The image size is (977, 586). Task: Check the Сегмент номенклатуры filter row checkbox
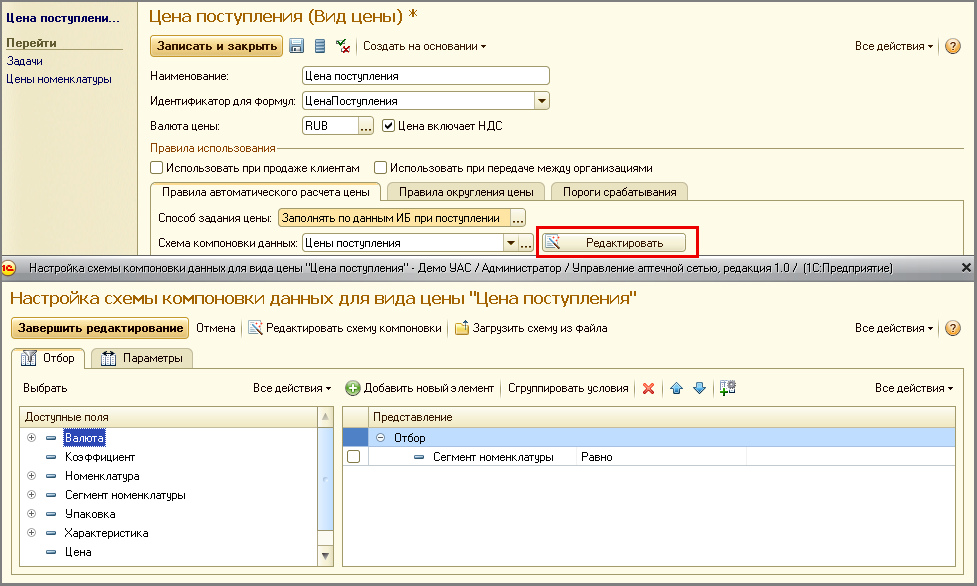coord(353,457)
